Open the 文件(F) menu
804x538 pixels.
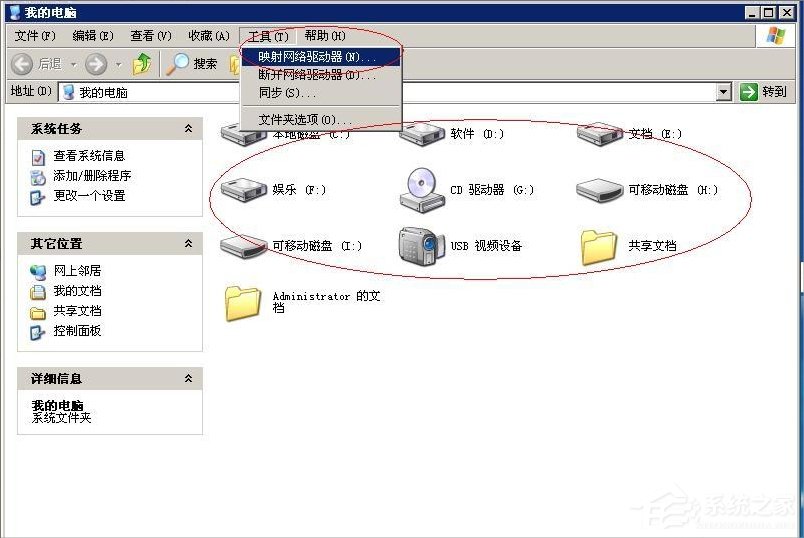click(35, 36)
